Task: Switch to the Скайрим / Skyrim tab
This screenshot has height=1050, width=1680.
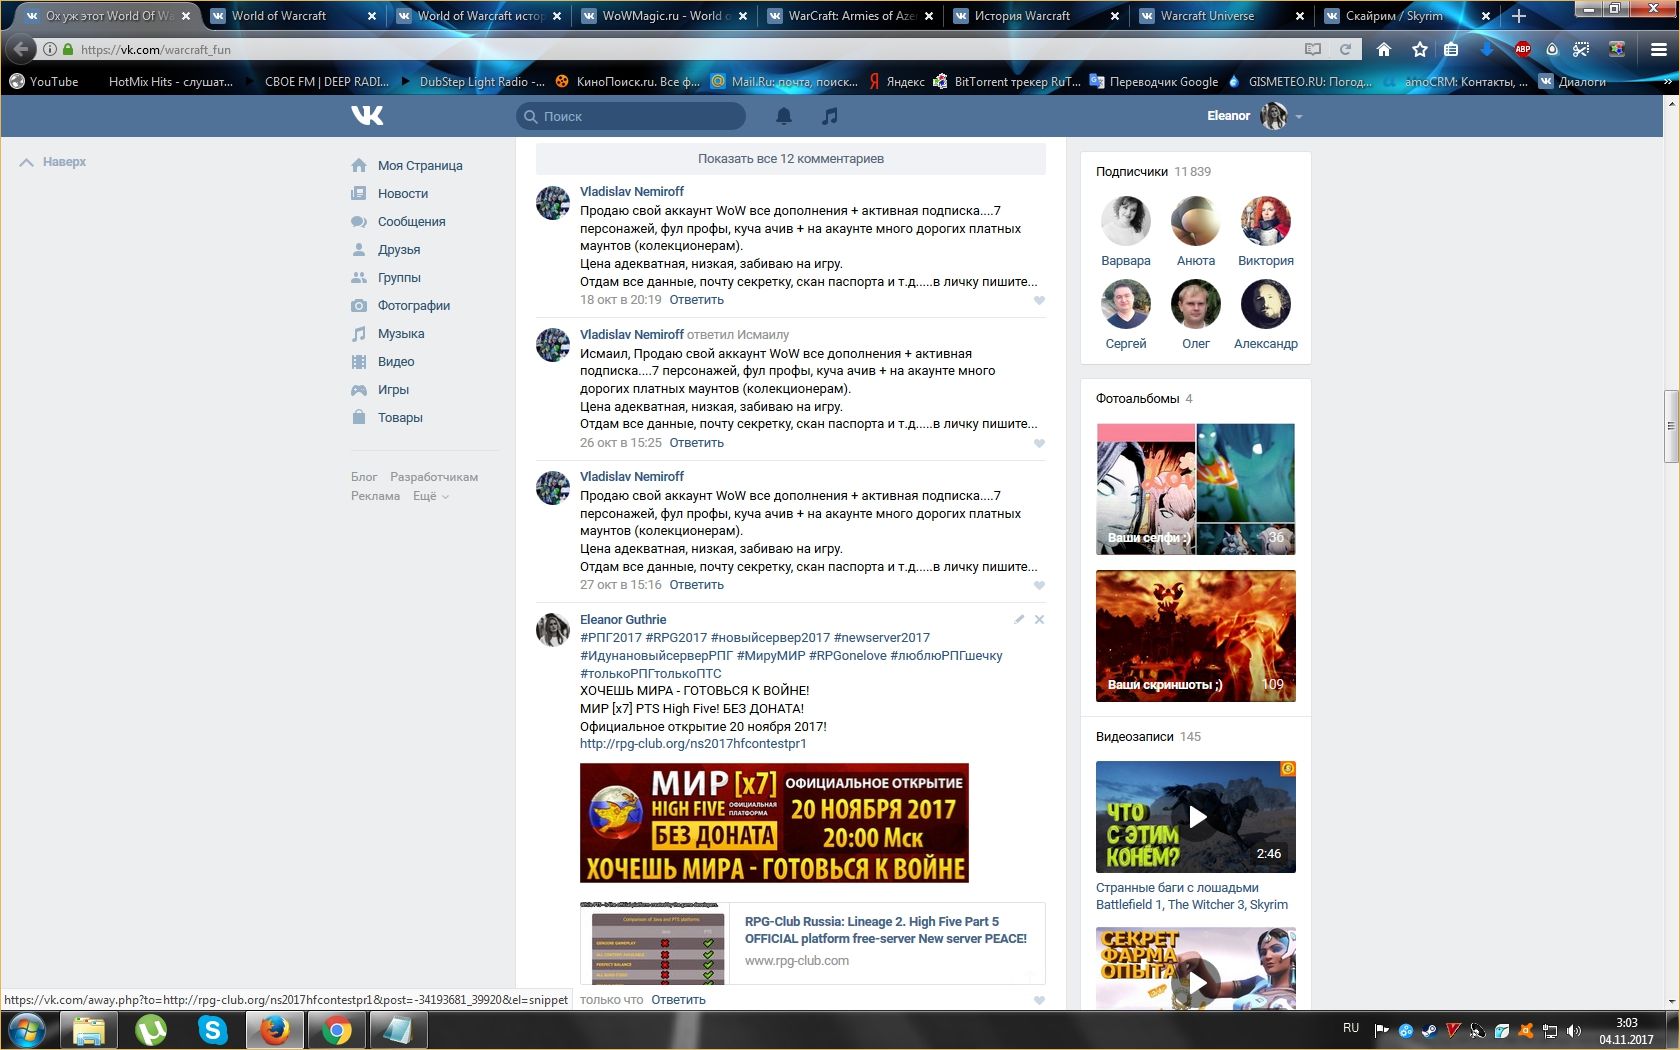Action: click(1406, 16)
